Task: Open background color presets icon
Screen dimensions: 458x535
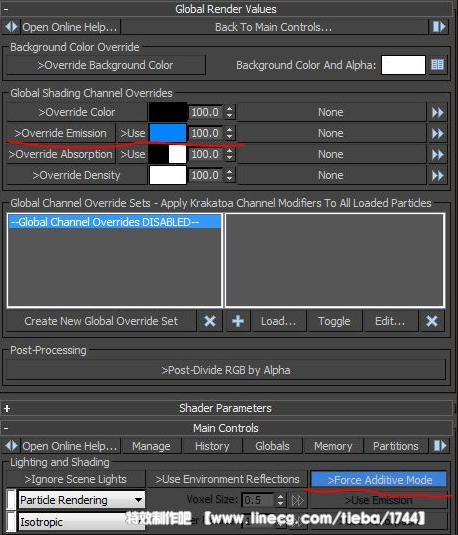Action: point(438,64)
